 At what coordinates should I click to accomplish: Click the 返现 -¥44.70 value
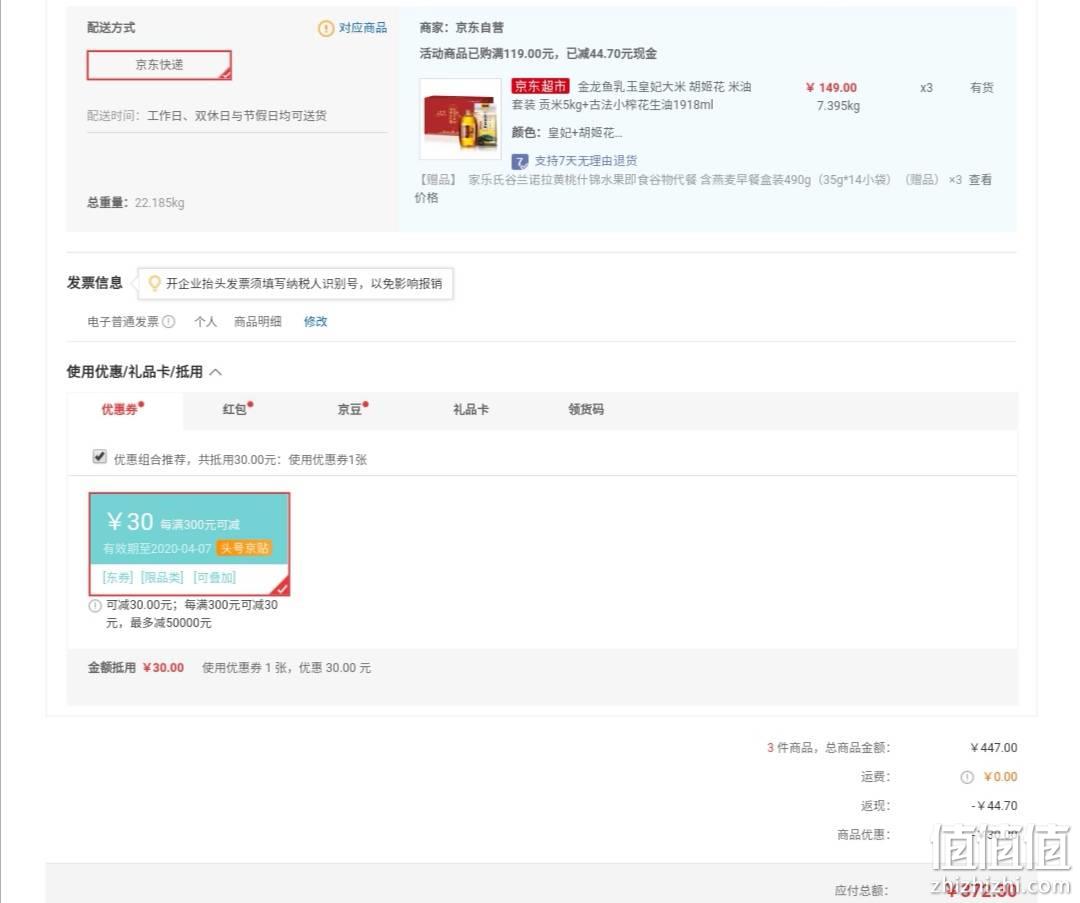point(995,805)
